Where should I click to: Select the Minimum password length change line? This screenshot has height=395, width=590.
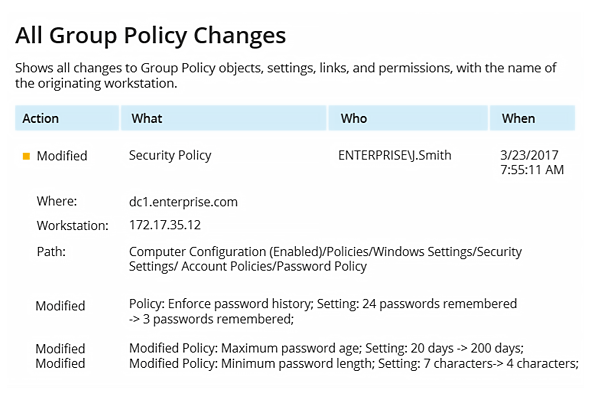point(354,363)
